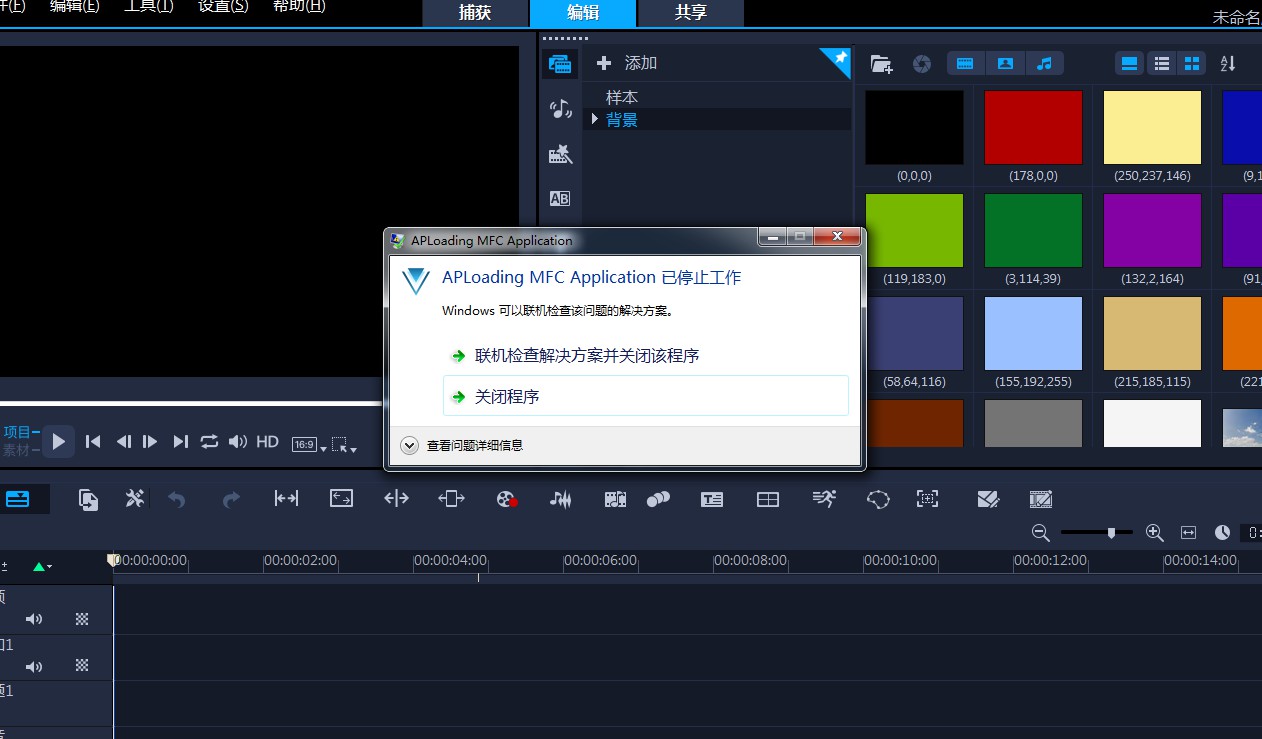Click the Motion tracking running-man icon
This screenshot has width=1262, height=739.
823,499
